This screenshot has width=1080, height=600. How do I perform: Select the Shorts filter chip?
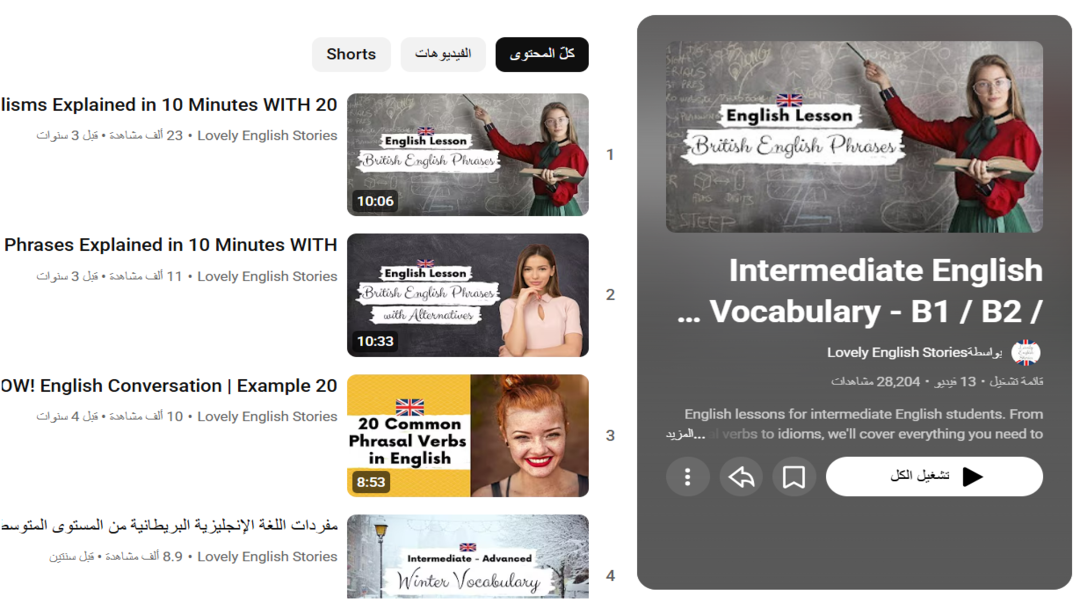pyautogui.click(x=351, y=54)
